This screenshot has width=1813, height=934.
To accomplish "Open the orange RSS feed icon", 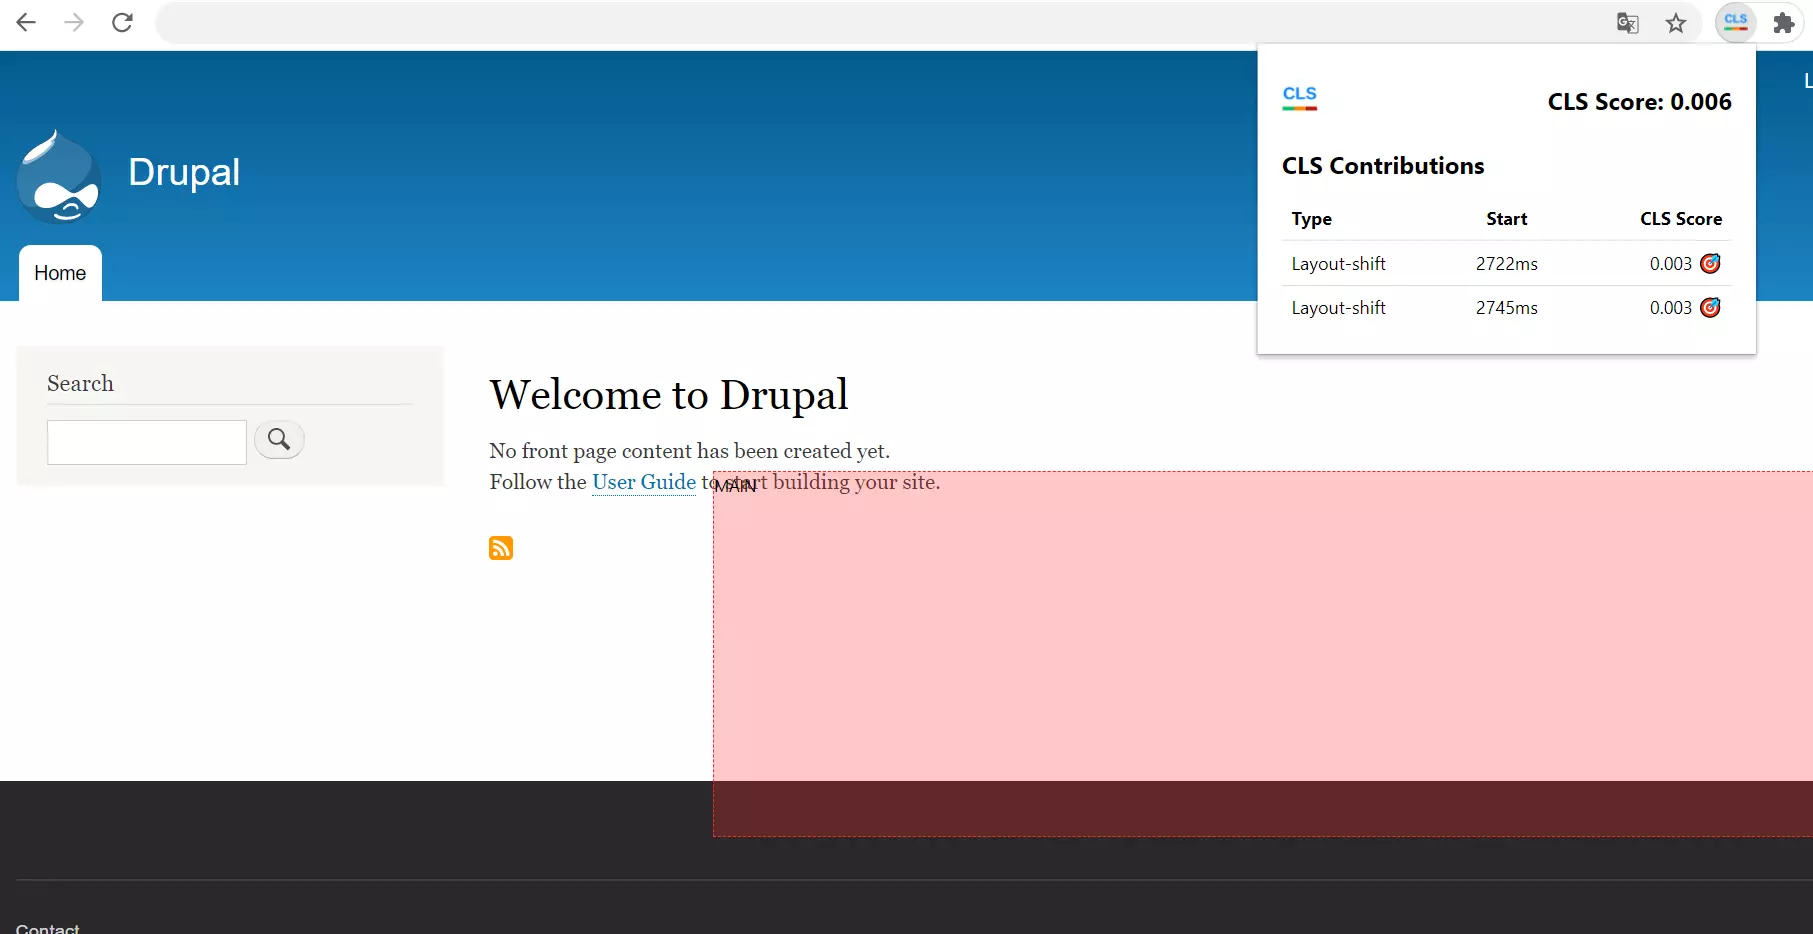I will [501, 548].
